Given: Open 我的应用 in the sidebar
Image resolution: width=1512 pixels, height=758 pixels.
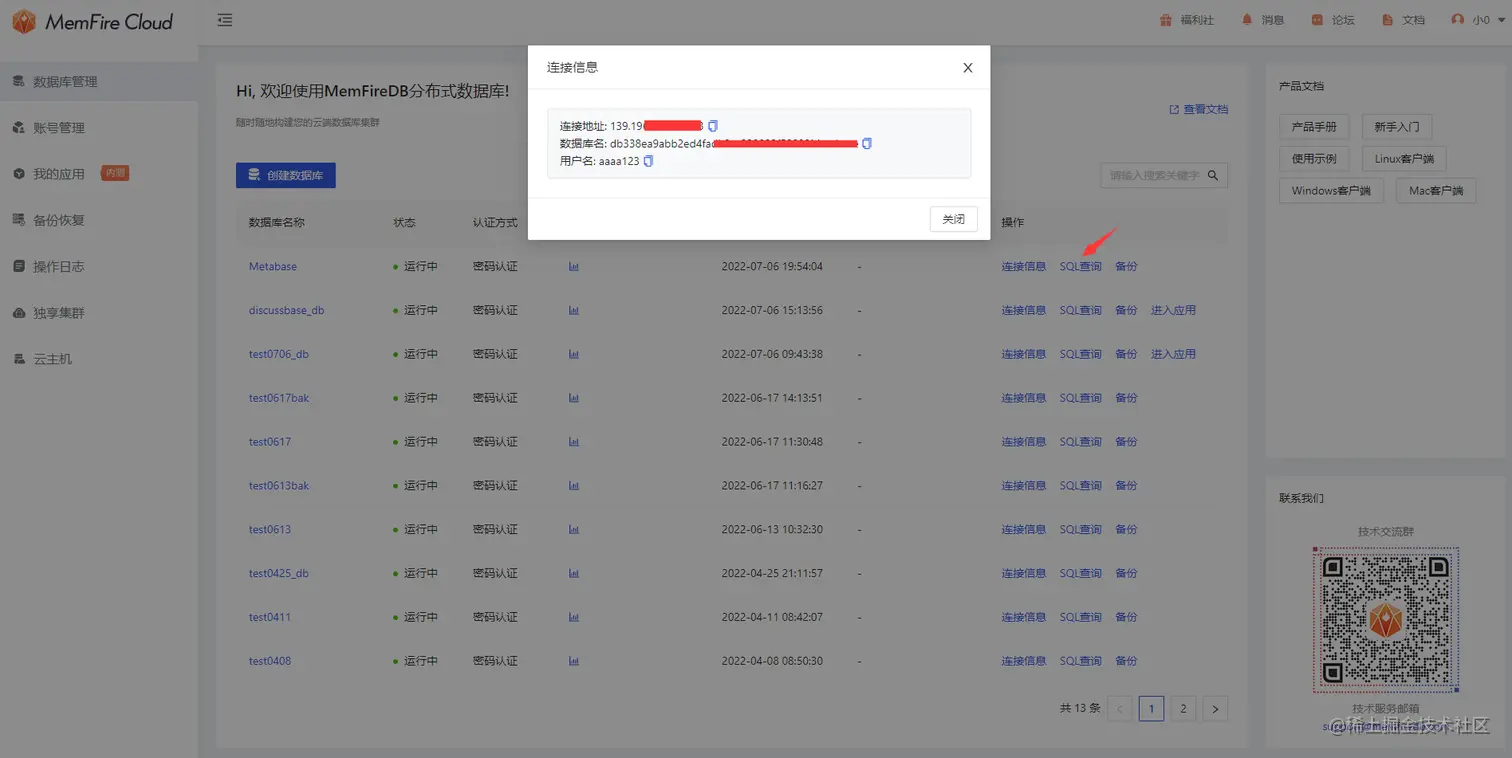Looking at the screenshot, I should 99,174.
